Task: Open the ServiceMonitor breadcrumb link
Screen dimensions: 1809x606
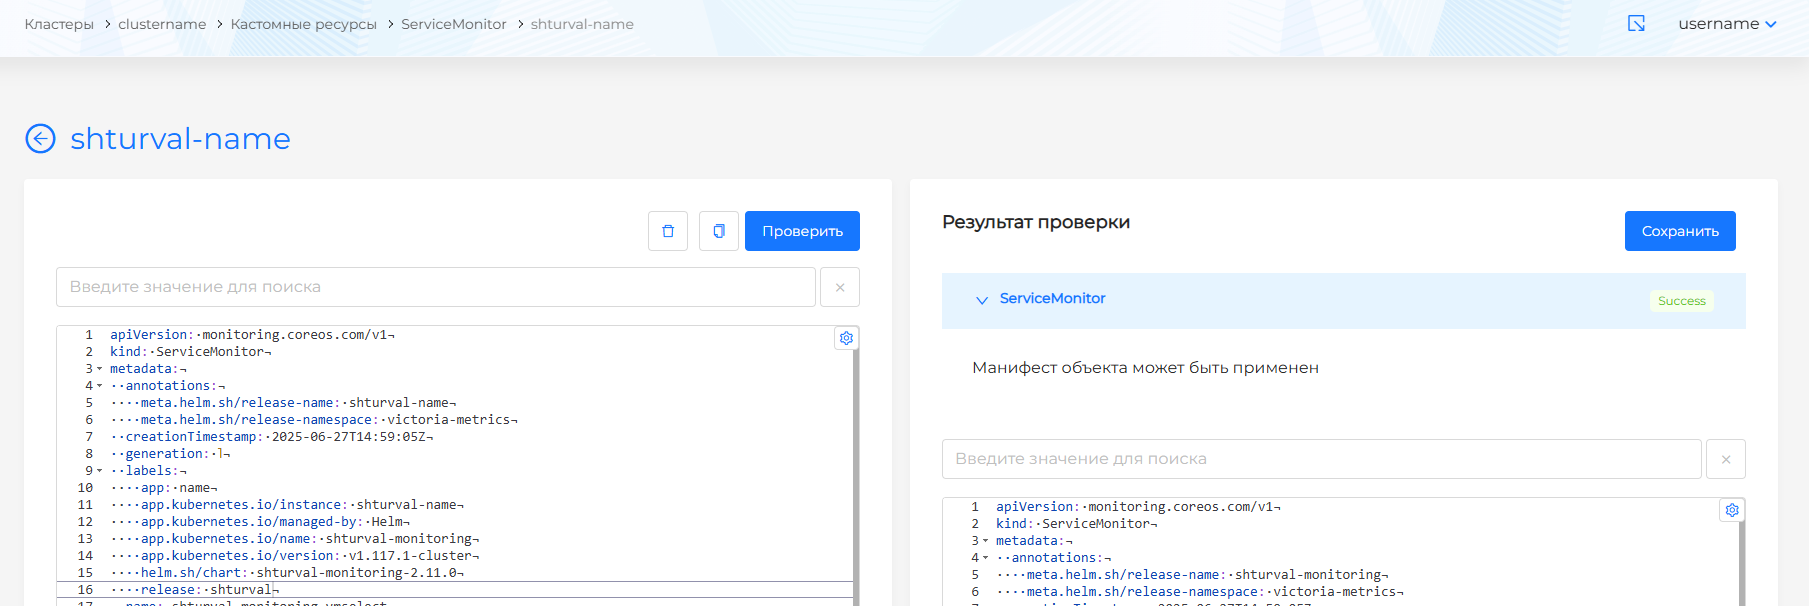Action: point(453,24)
